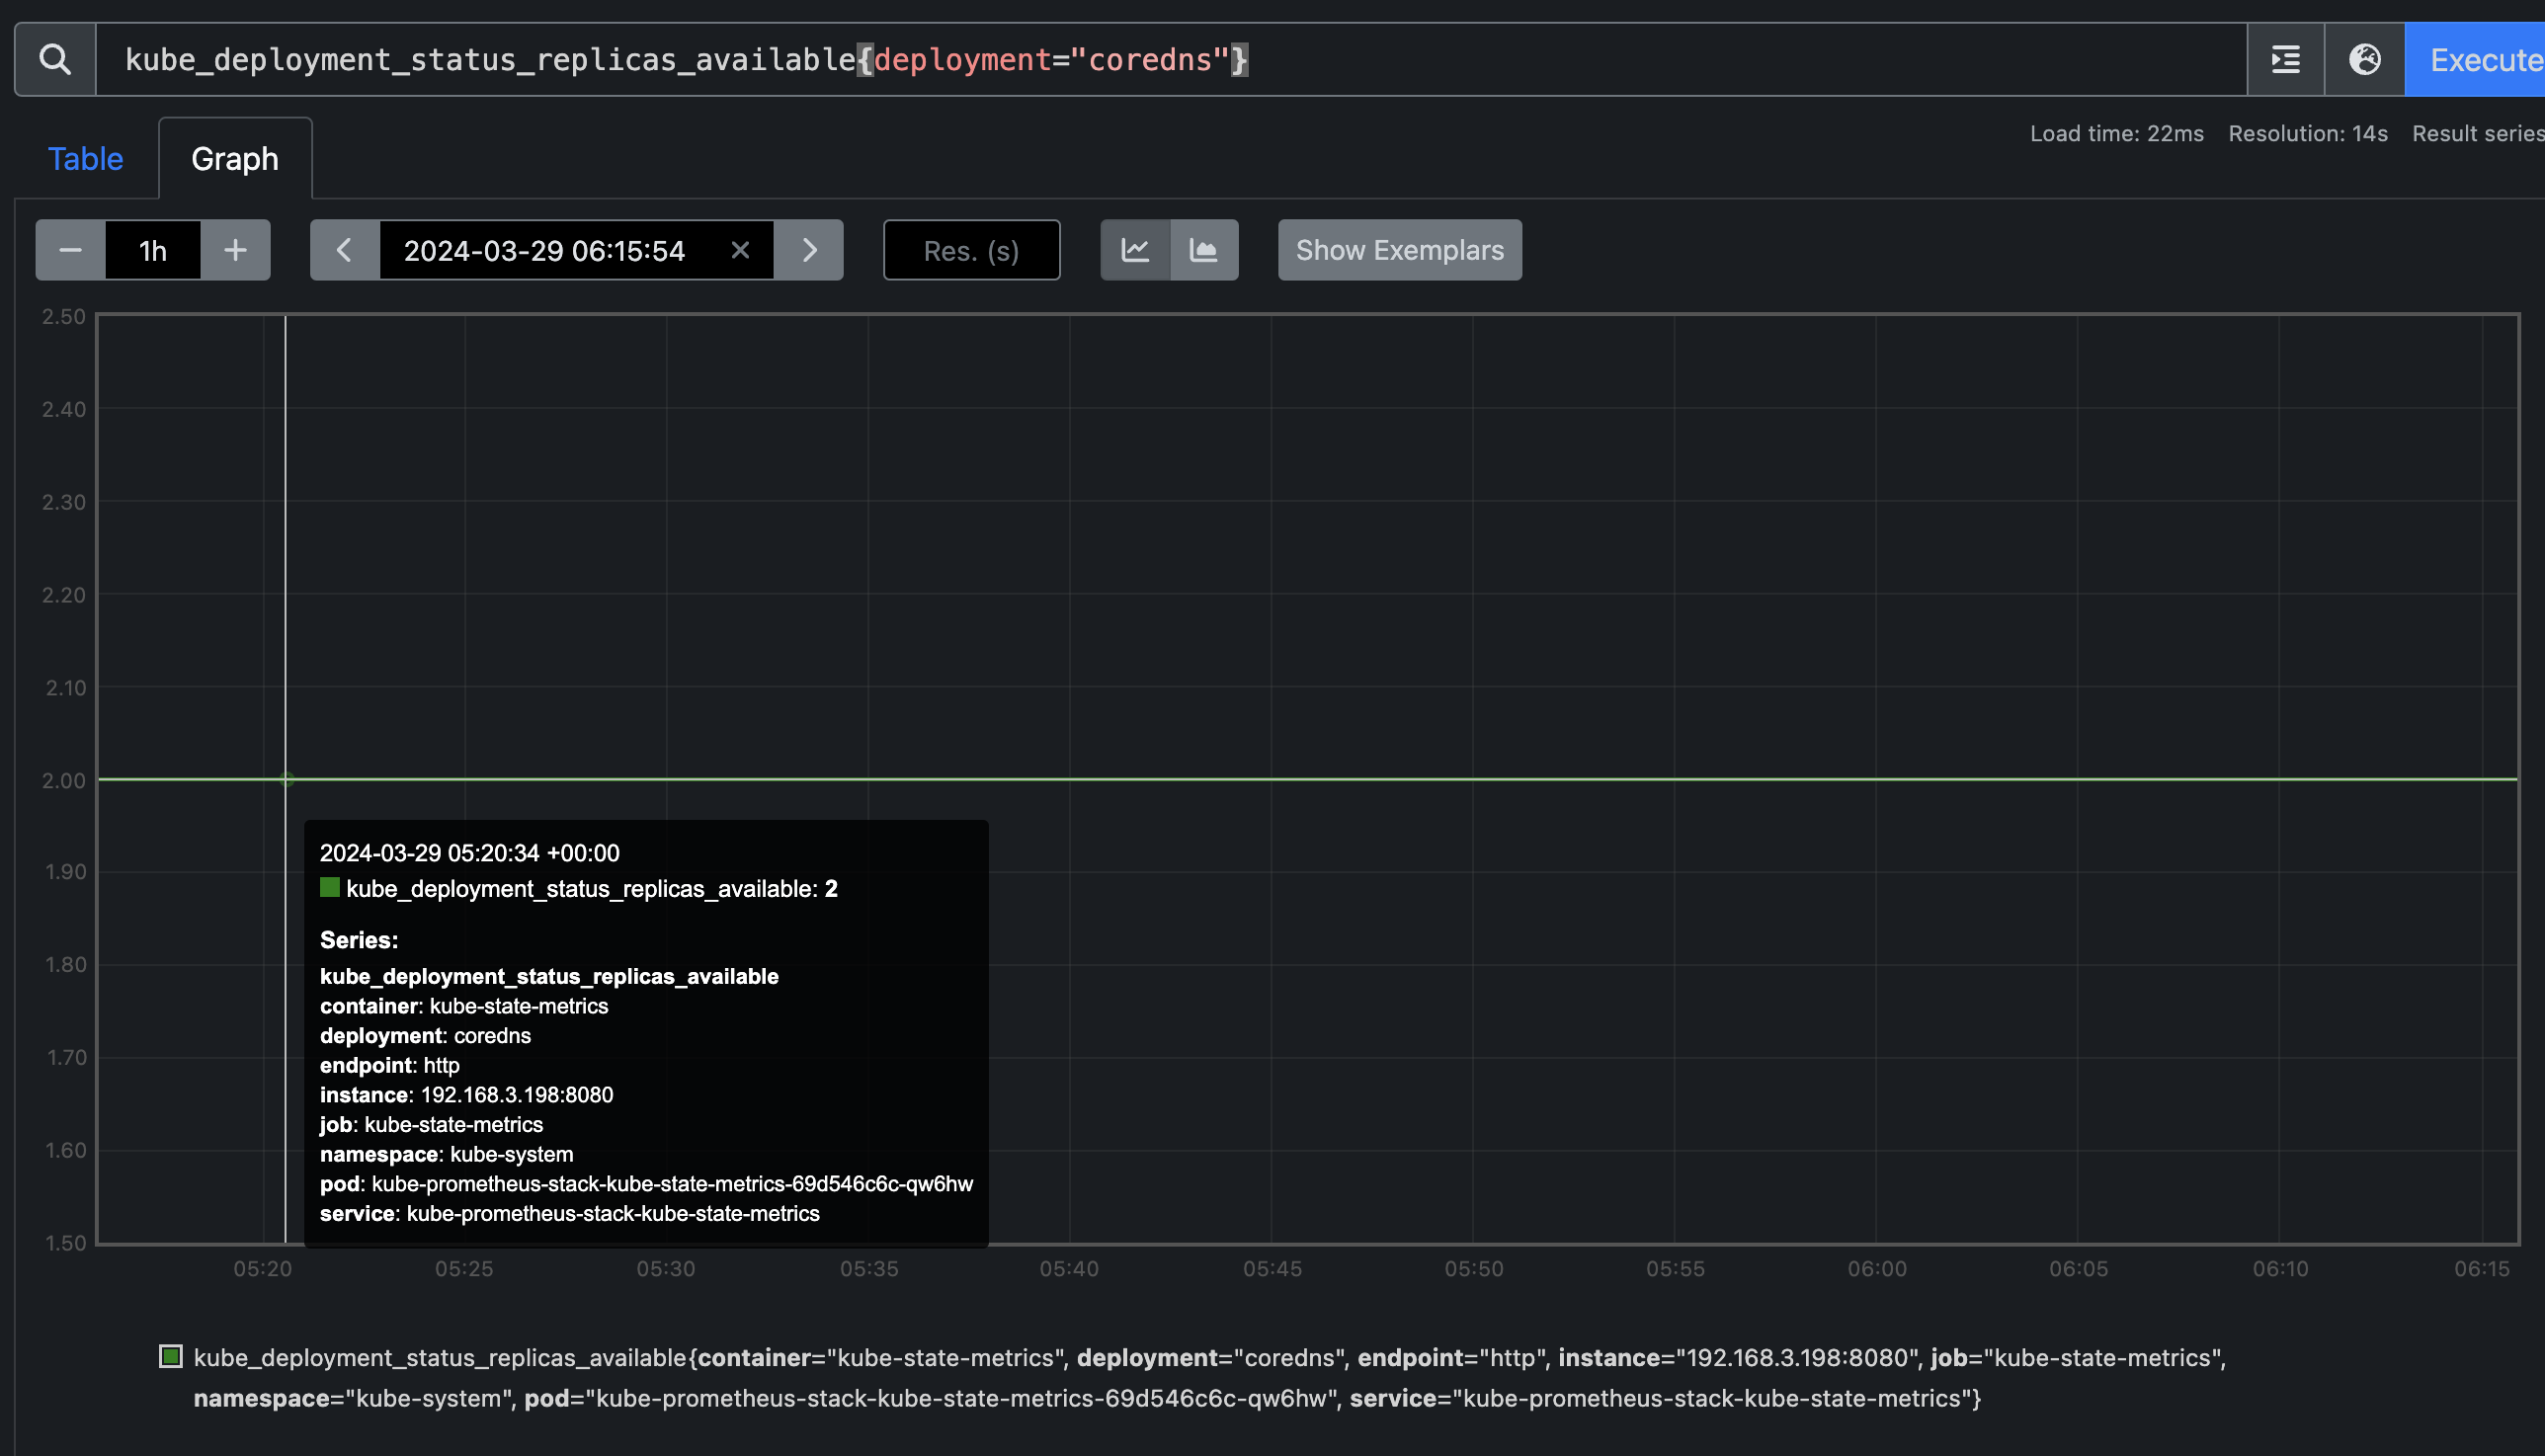Click the 1h range duration field
The image size is (2545, 1456).
153,250
